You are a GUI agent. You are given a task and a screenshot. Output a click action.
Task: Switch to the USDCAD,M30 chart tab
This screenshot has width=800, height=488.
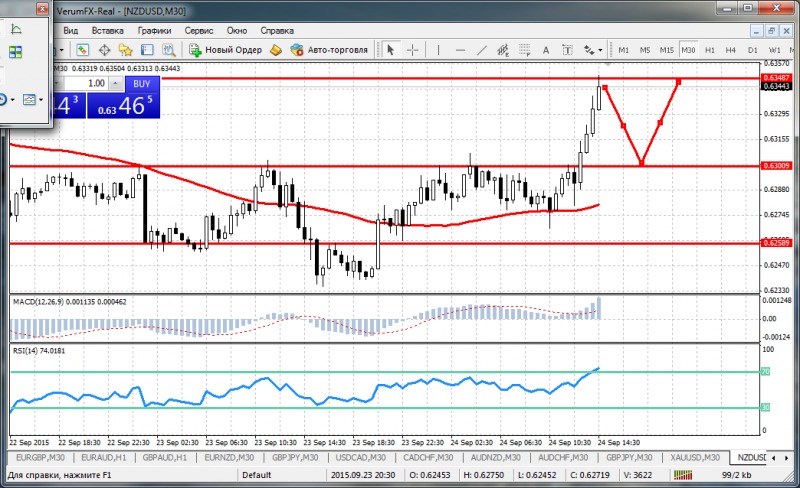pyautogui.click(x=360, y=457)
